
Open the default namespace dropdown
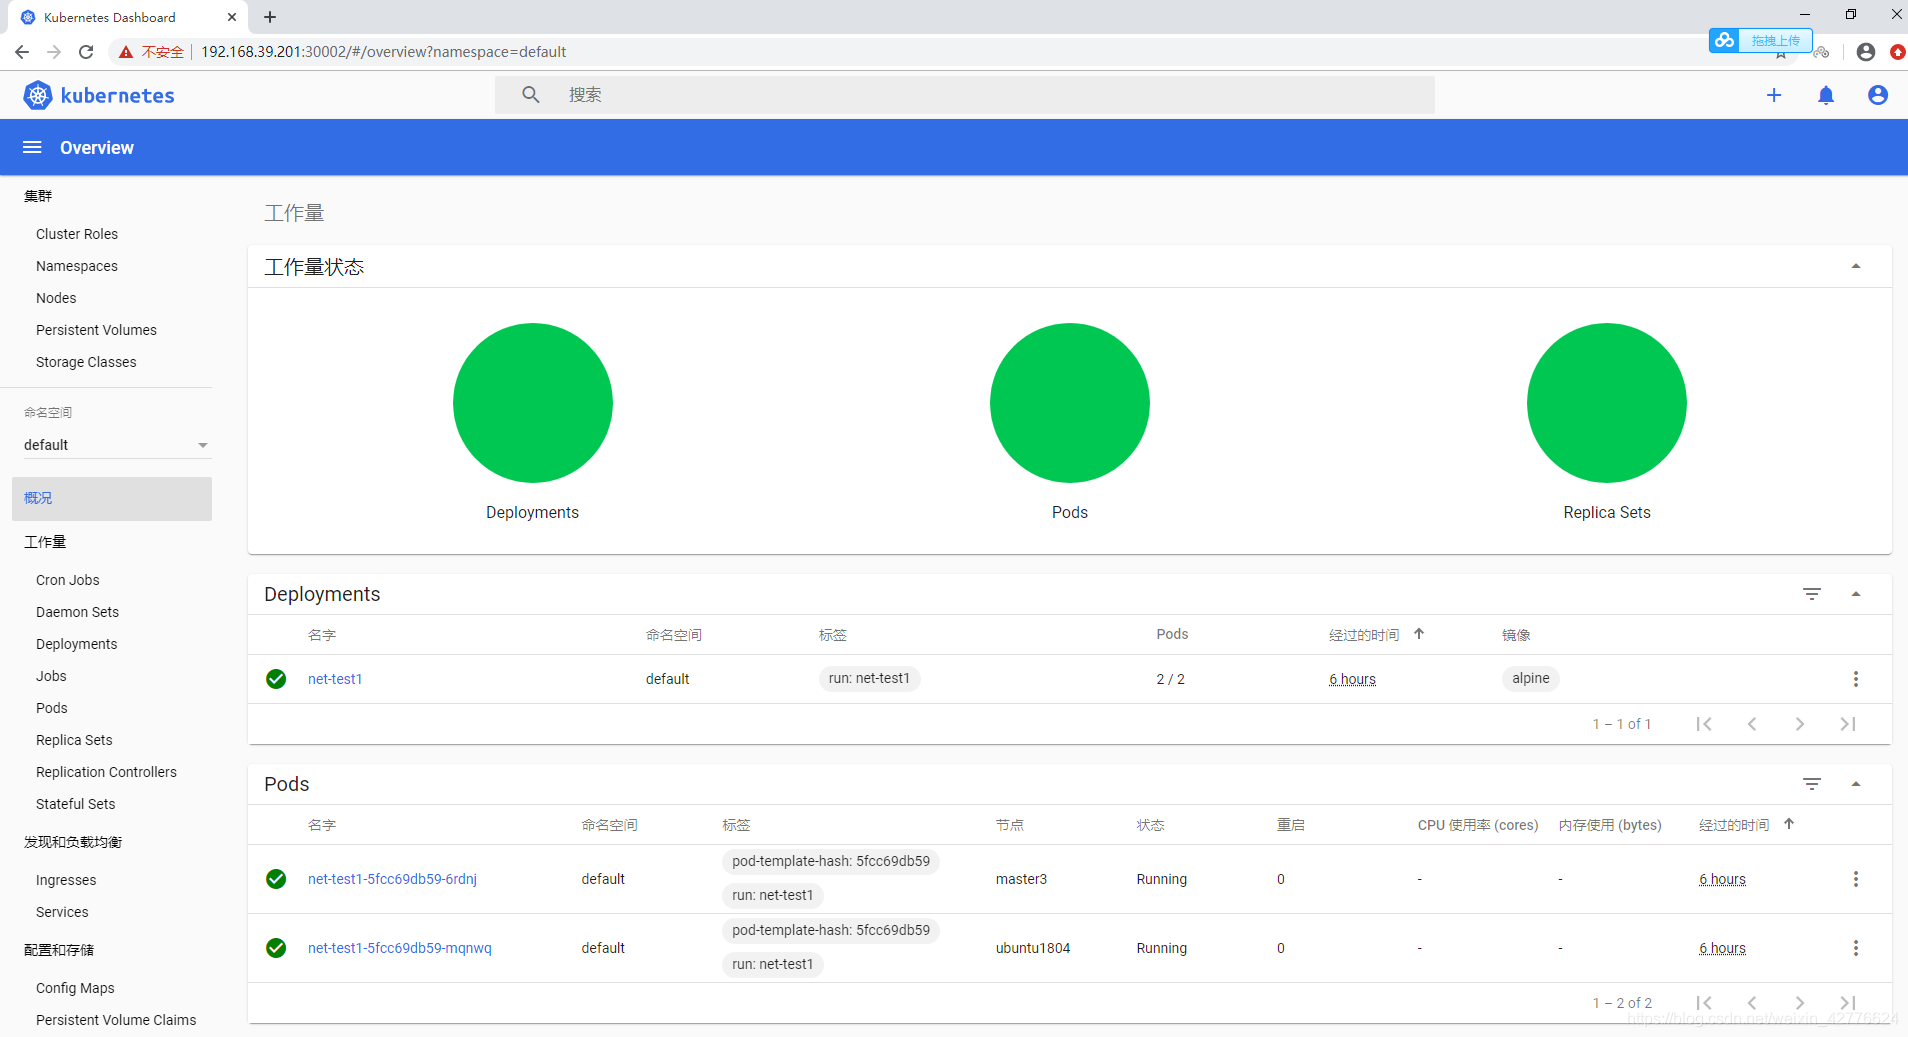coord(117,445)
